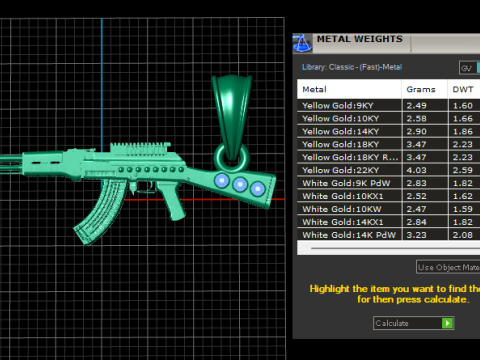The height and width of the screenshot is (360, 480).
Task: Click the Library: Classic-(Fast)-Metal label
Action: click(352, 67)
